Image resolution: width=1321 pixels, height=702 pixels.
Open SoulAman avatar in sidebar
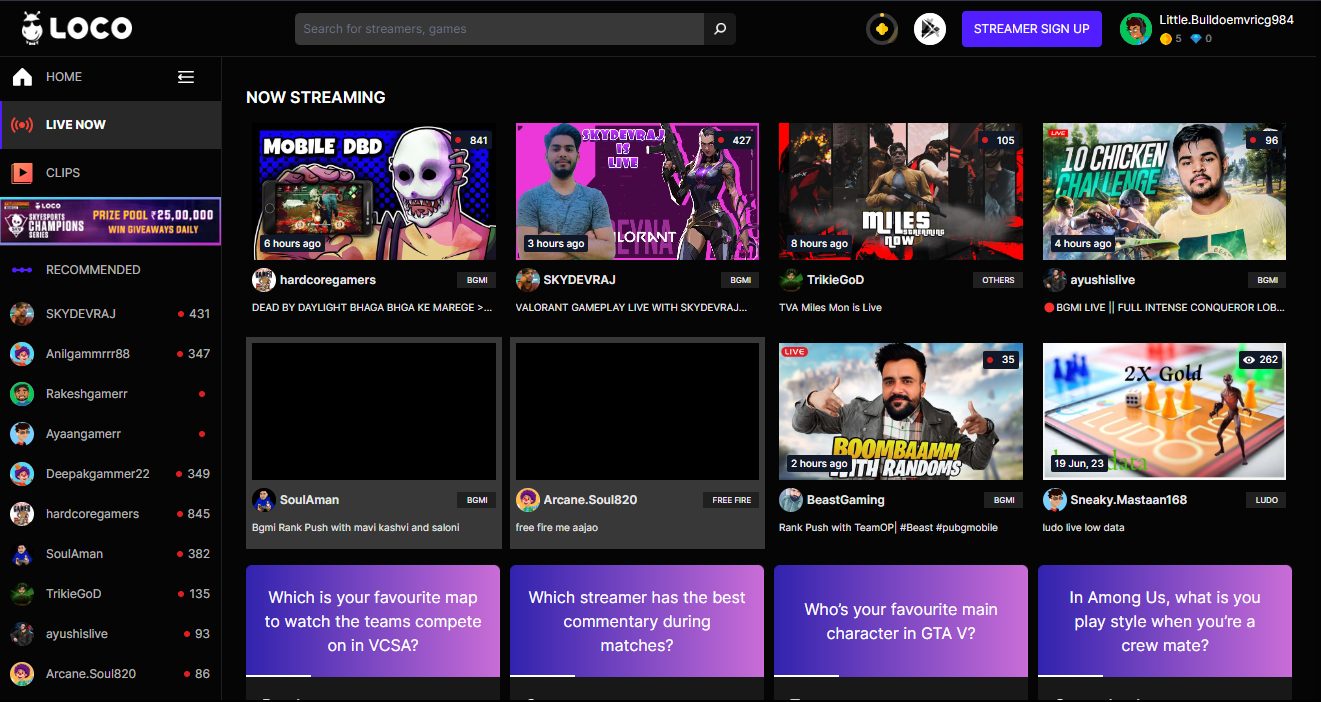coord(22,554)
